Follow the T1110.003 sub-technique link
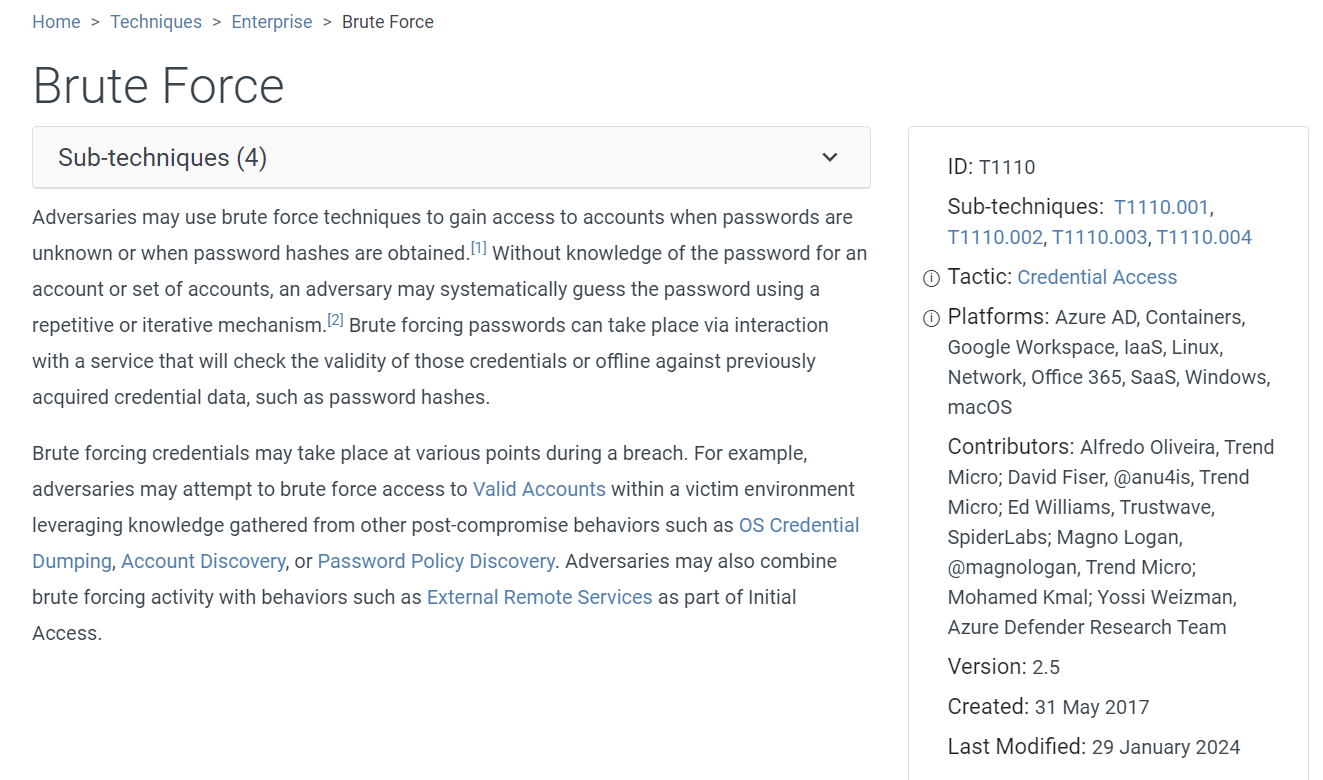The width and height of the screenshot is (1323, 780). 1099,237
